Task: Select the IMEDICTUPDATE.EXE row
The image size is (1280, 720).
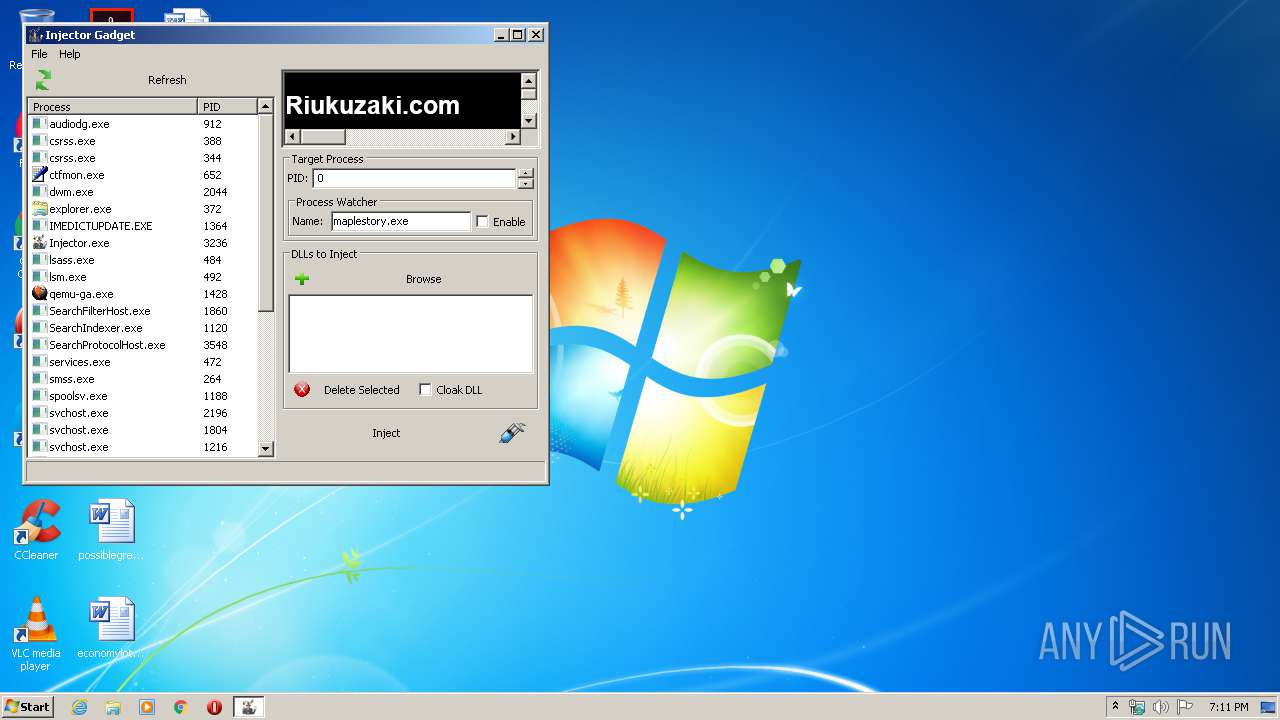Action: click(x=144, y=226)
